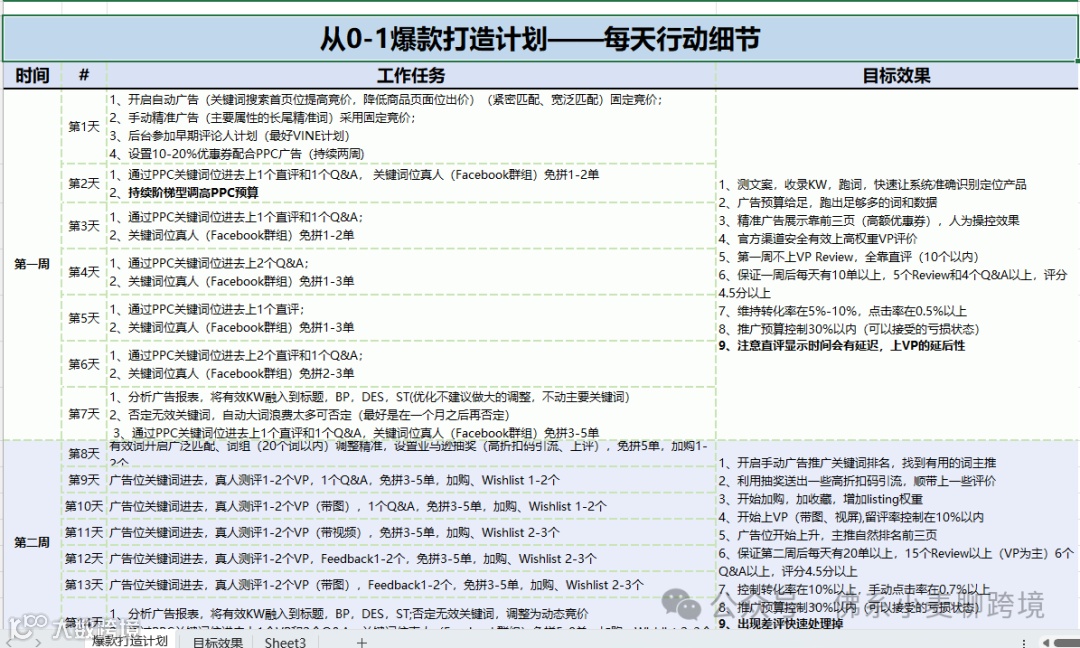This screenshot has width=1080, height=648.
Task: Select the # header cell
Action: pos(84,75)
